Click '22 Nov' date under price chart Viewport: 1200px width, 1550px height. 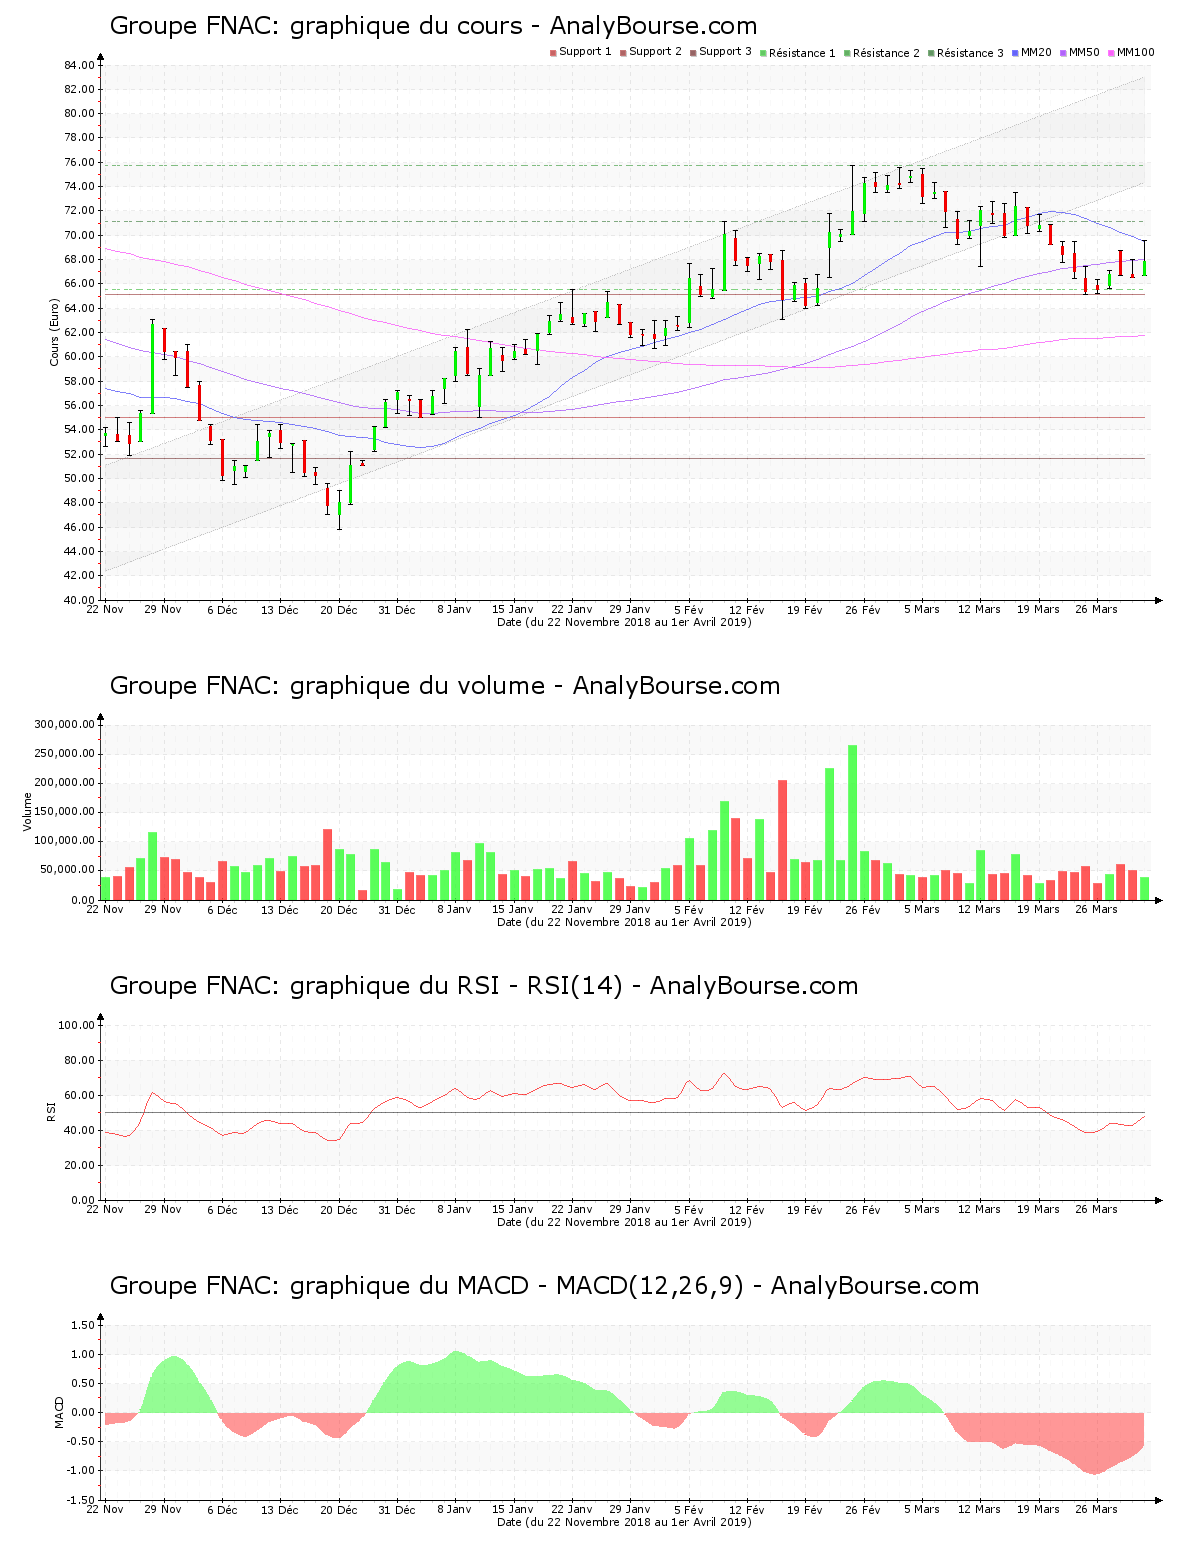click(x=105, y=609)
